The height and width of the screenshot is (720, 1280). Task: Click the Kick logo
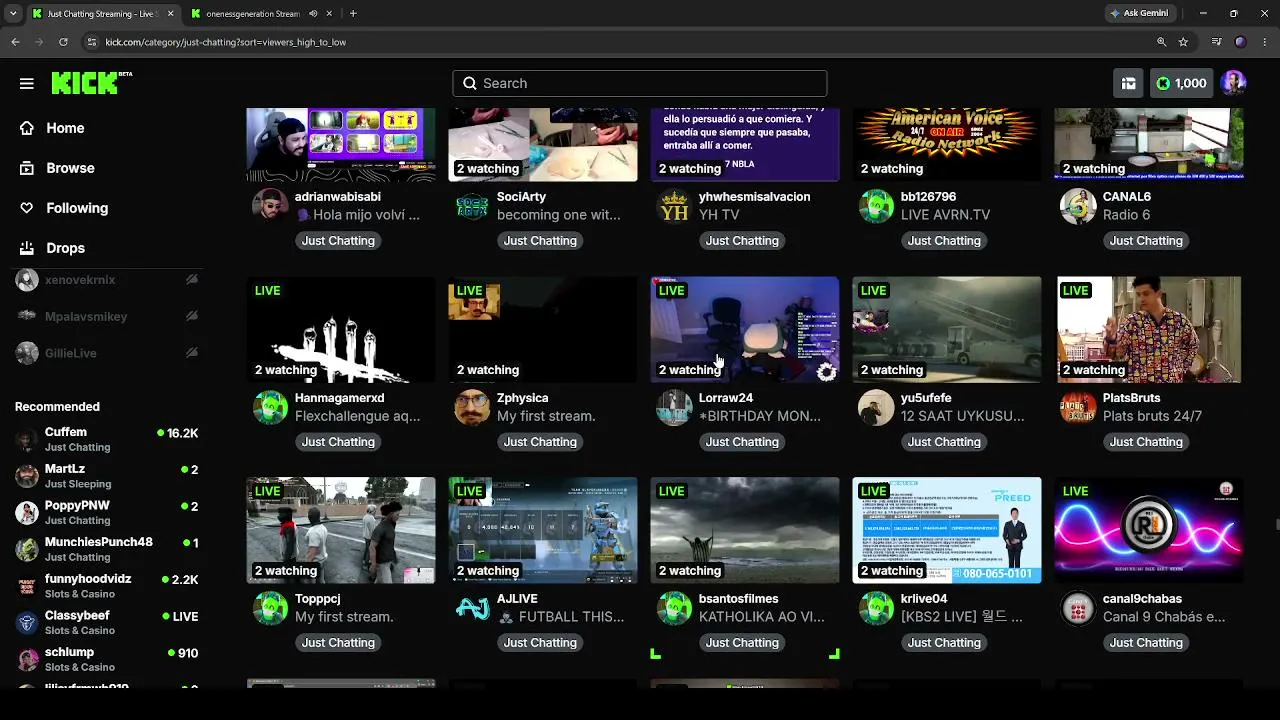point(91,83)
